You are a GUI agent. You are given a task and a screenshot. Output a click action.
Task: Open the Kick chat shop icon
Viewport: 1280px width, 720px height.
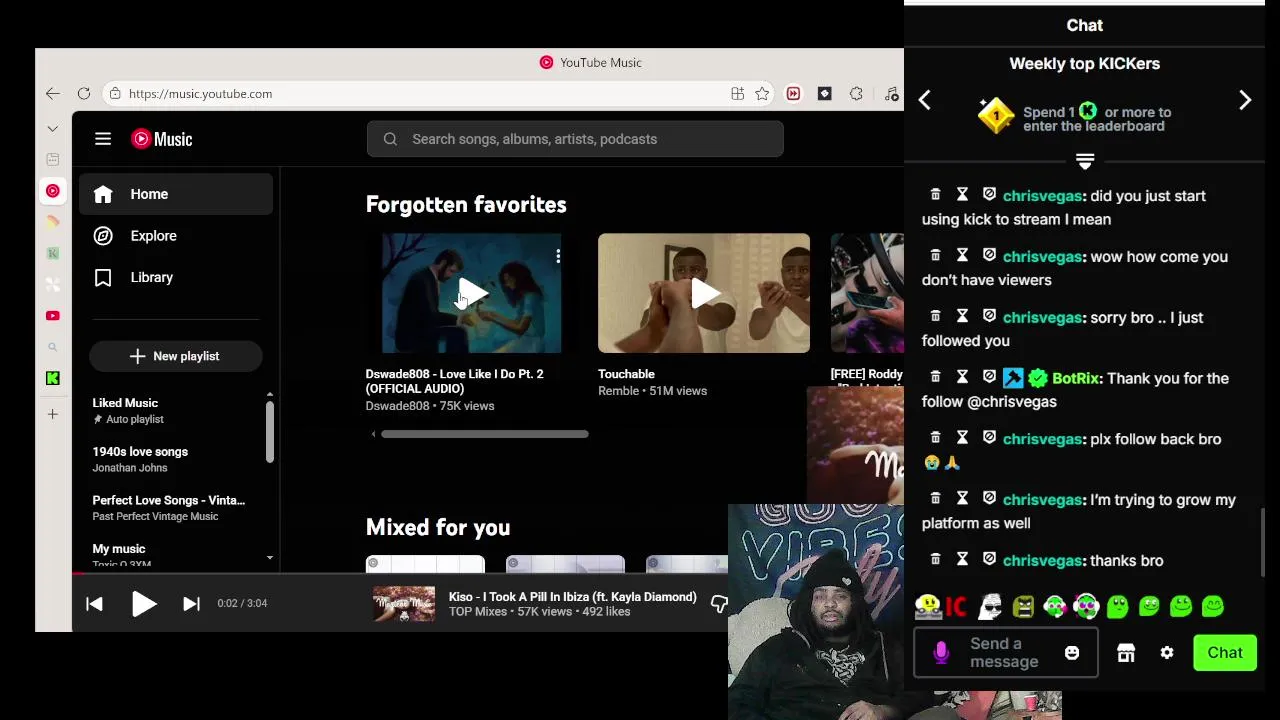1126,653
